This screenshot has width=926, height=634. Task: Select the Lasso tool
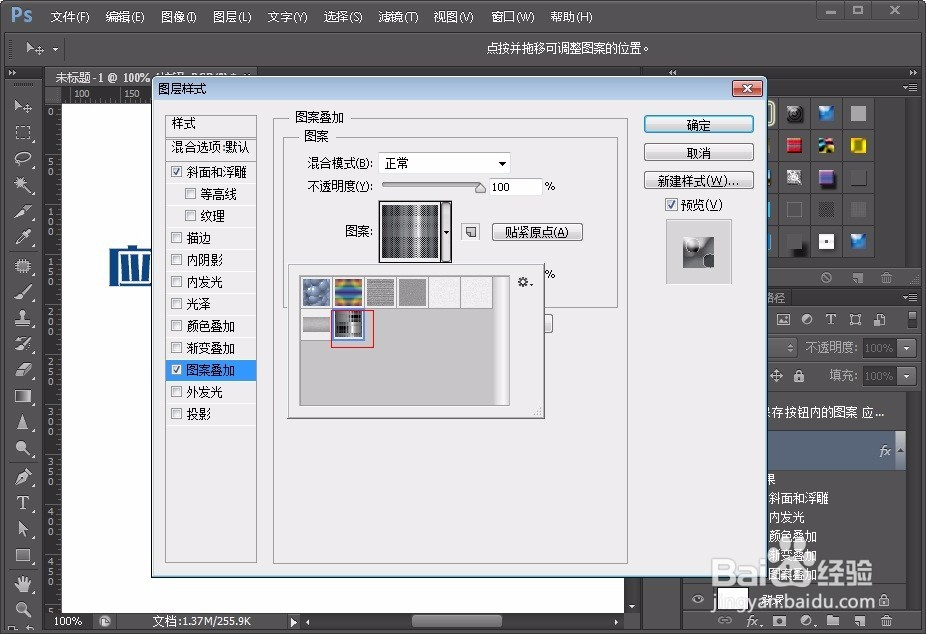coord(23,158)
